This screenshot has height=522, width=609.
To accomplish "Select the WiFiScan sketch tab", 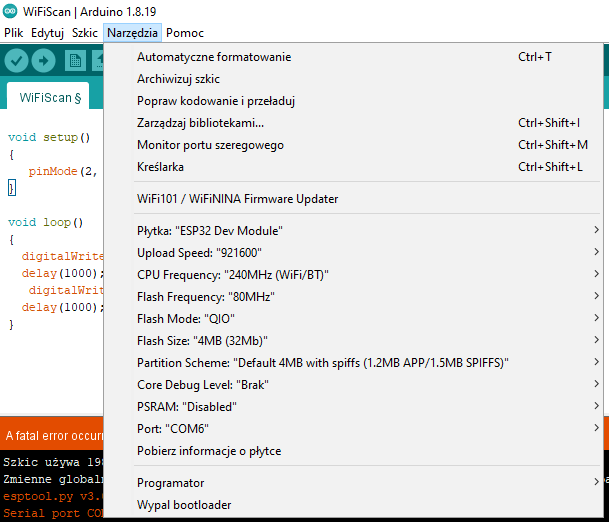I will pos(48,97).
